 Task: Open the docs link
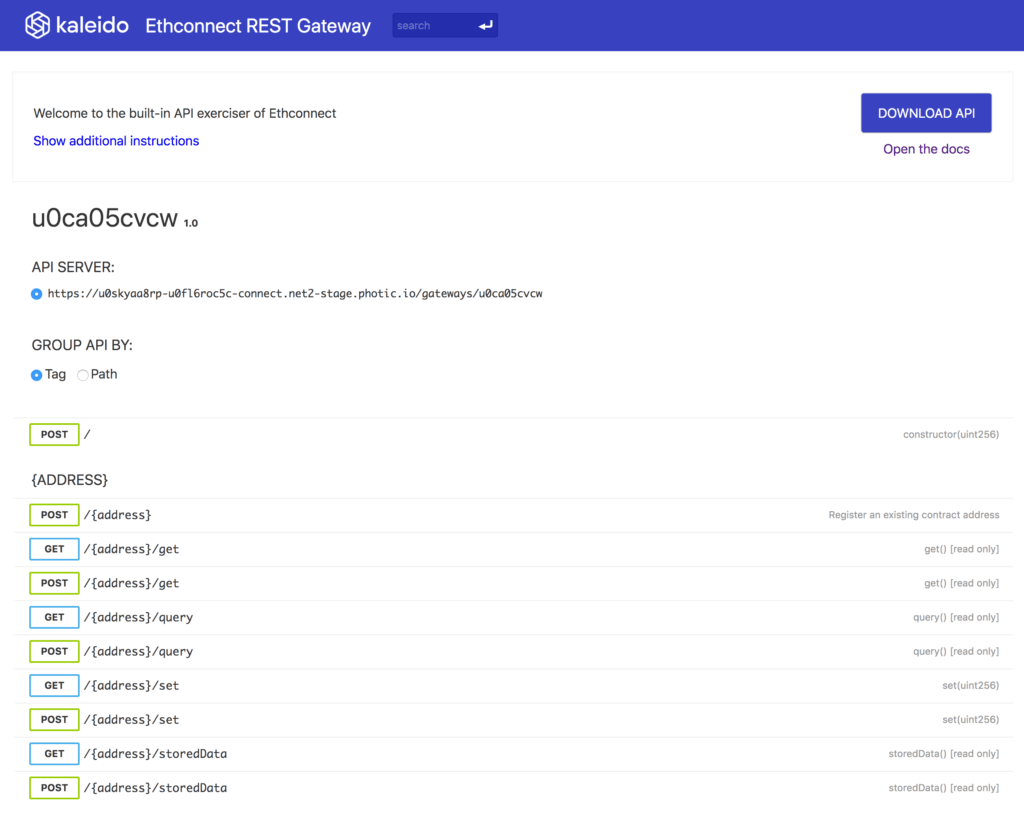coord(926,149)
